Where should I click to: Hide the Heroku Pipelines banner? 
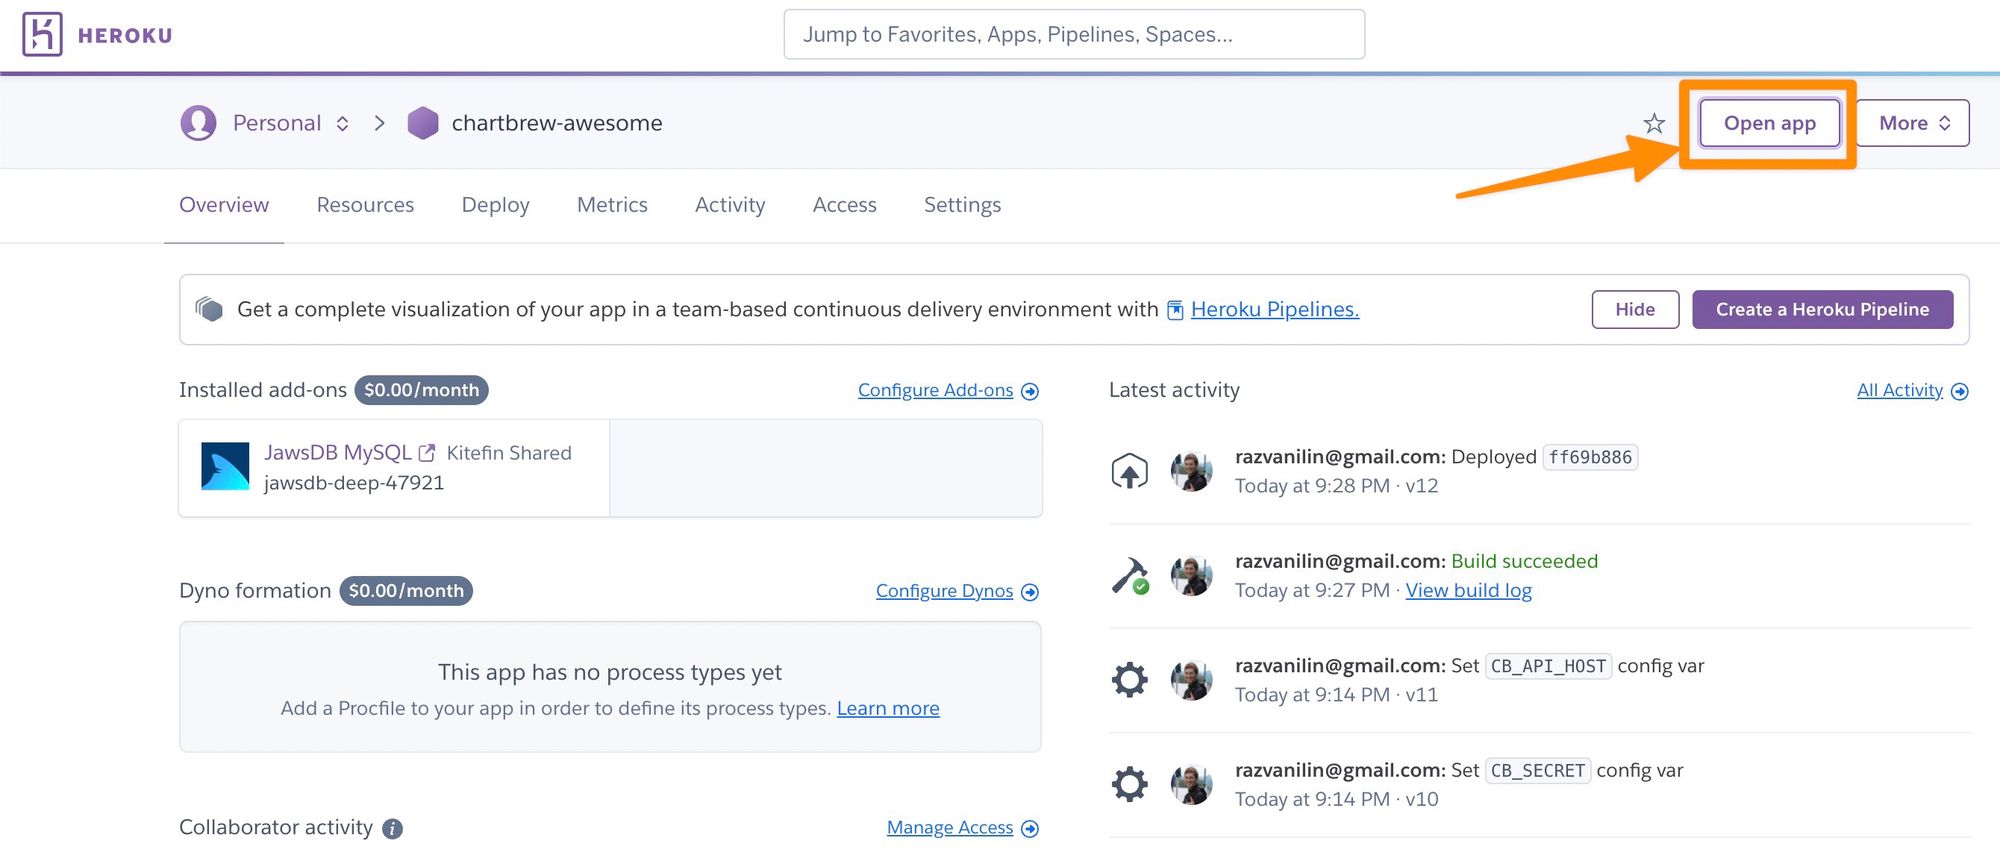pos(1635,310)
